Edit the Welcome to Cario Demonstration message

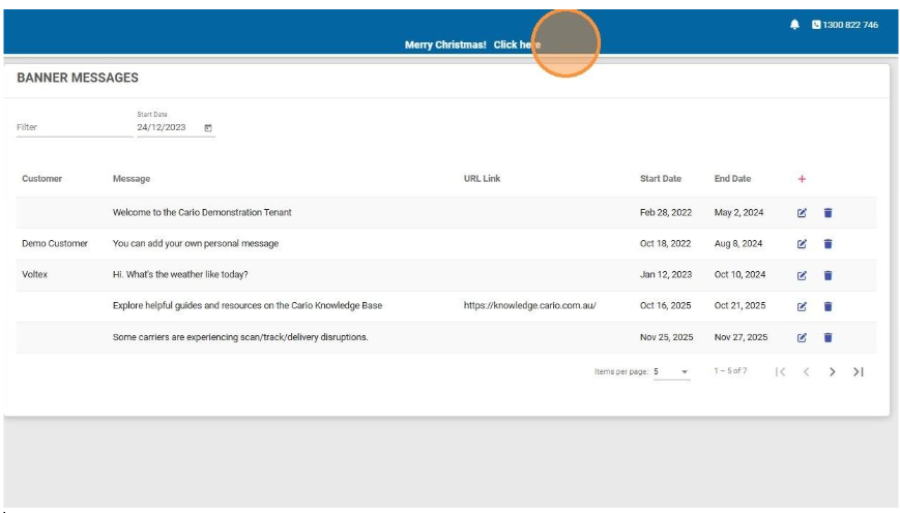[x=801, y=213]
